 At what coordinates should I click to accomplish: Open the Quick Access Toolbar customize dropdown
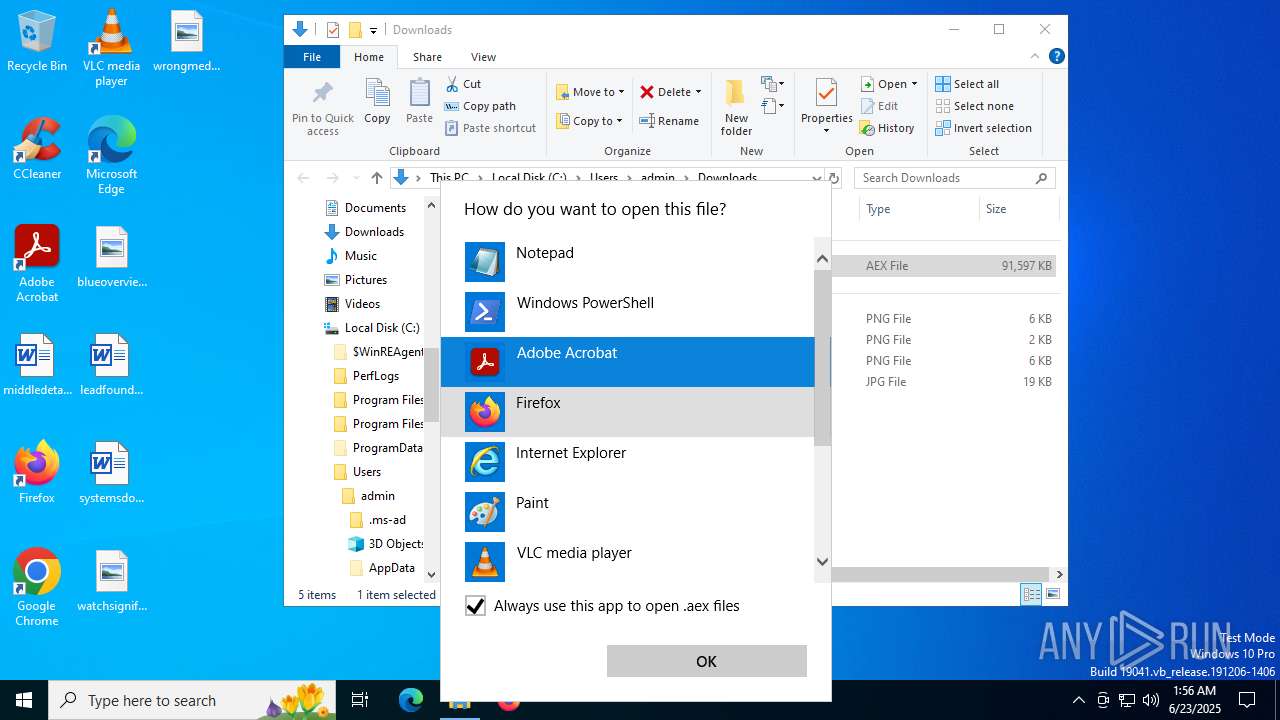pos(374,30)
